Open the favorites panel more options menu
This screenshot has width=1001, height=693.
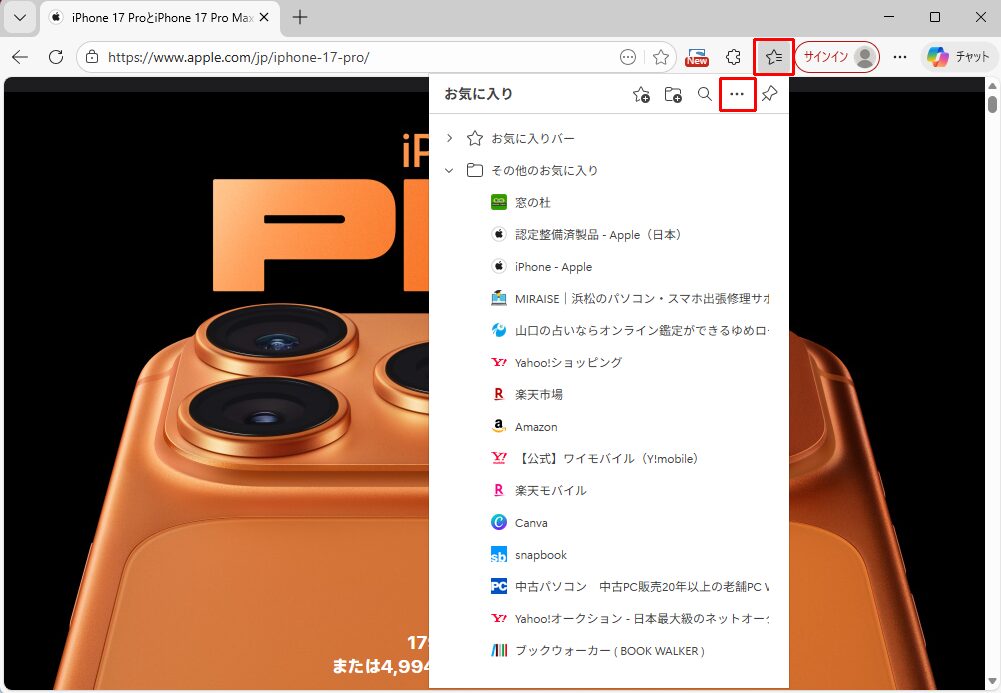click(x=737, y=94)
